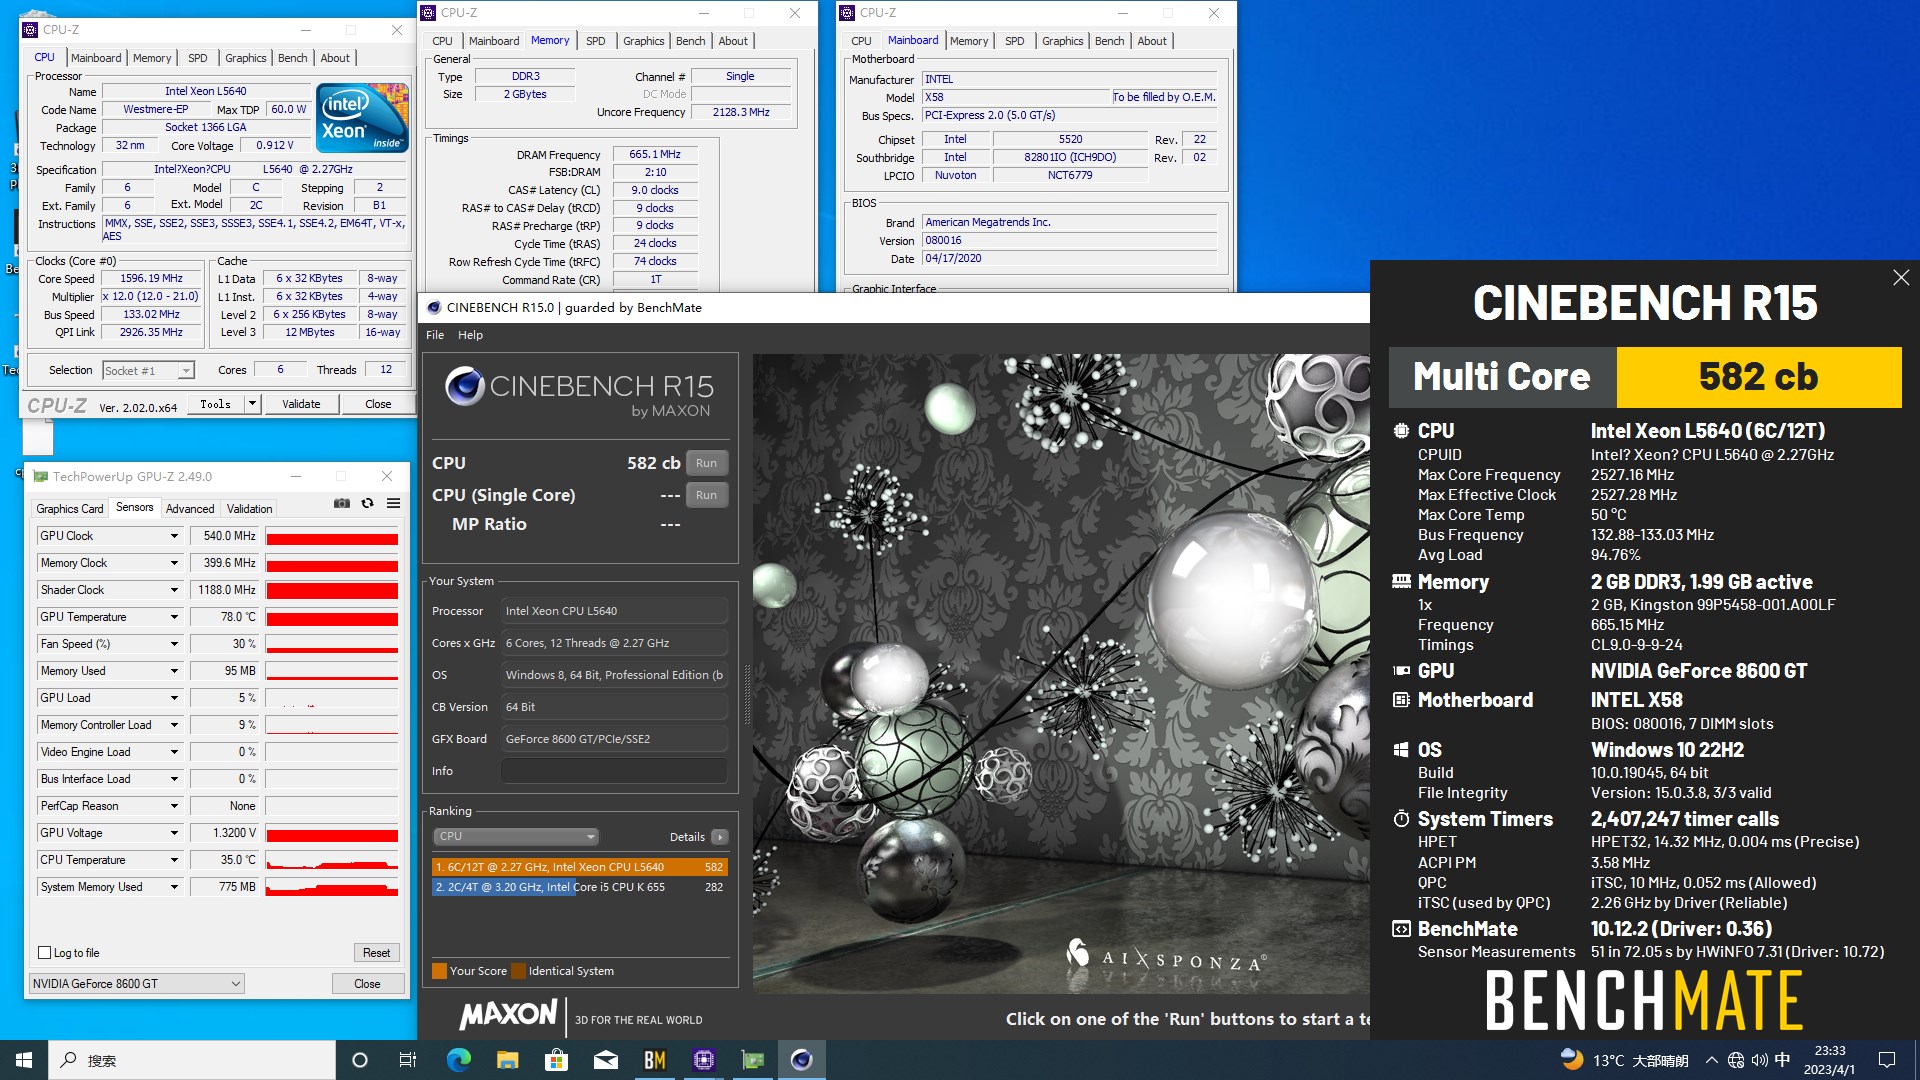Launch Microsoft Edge from the taskbar
Screen dimensions: 1920x1080
(458, 1060)
